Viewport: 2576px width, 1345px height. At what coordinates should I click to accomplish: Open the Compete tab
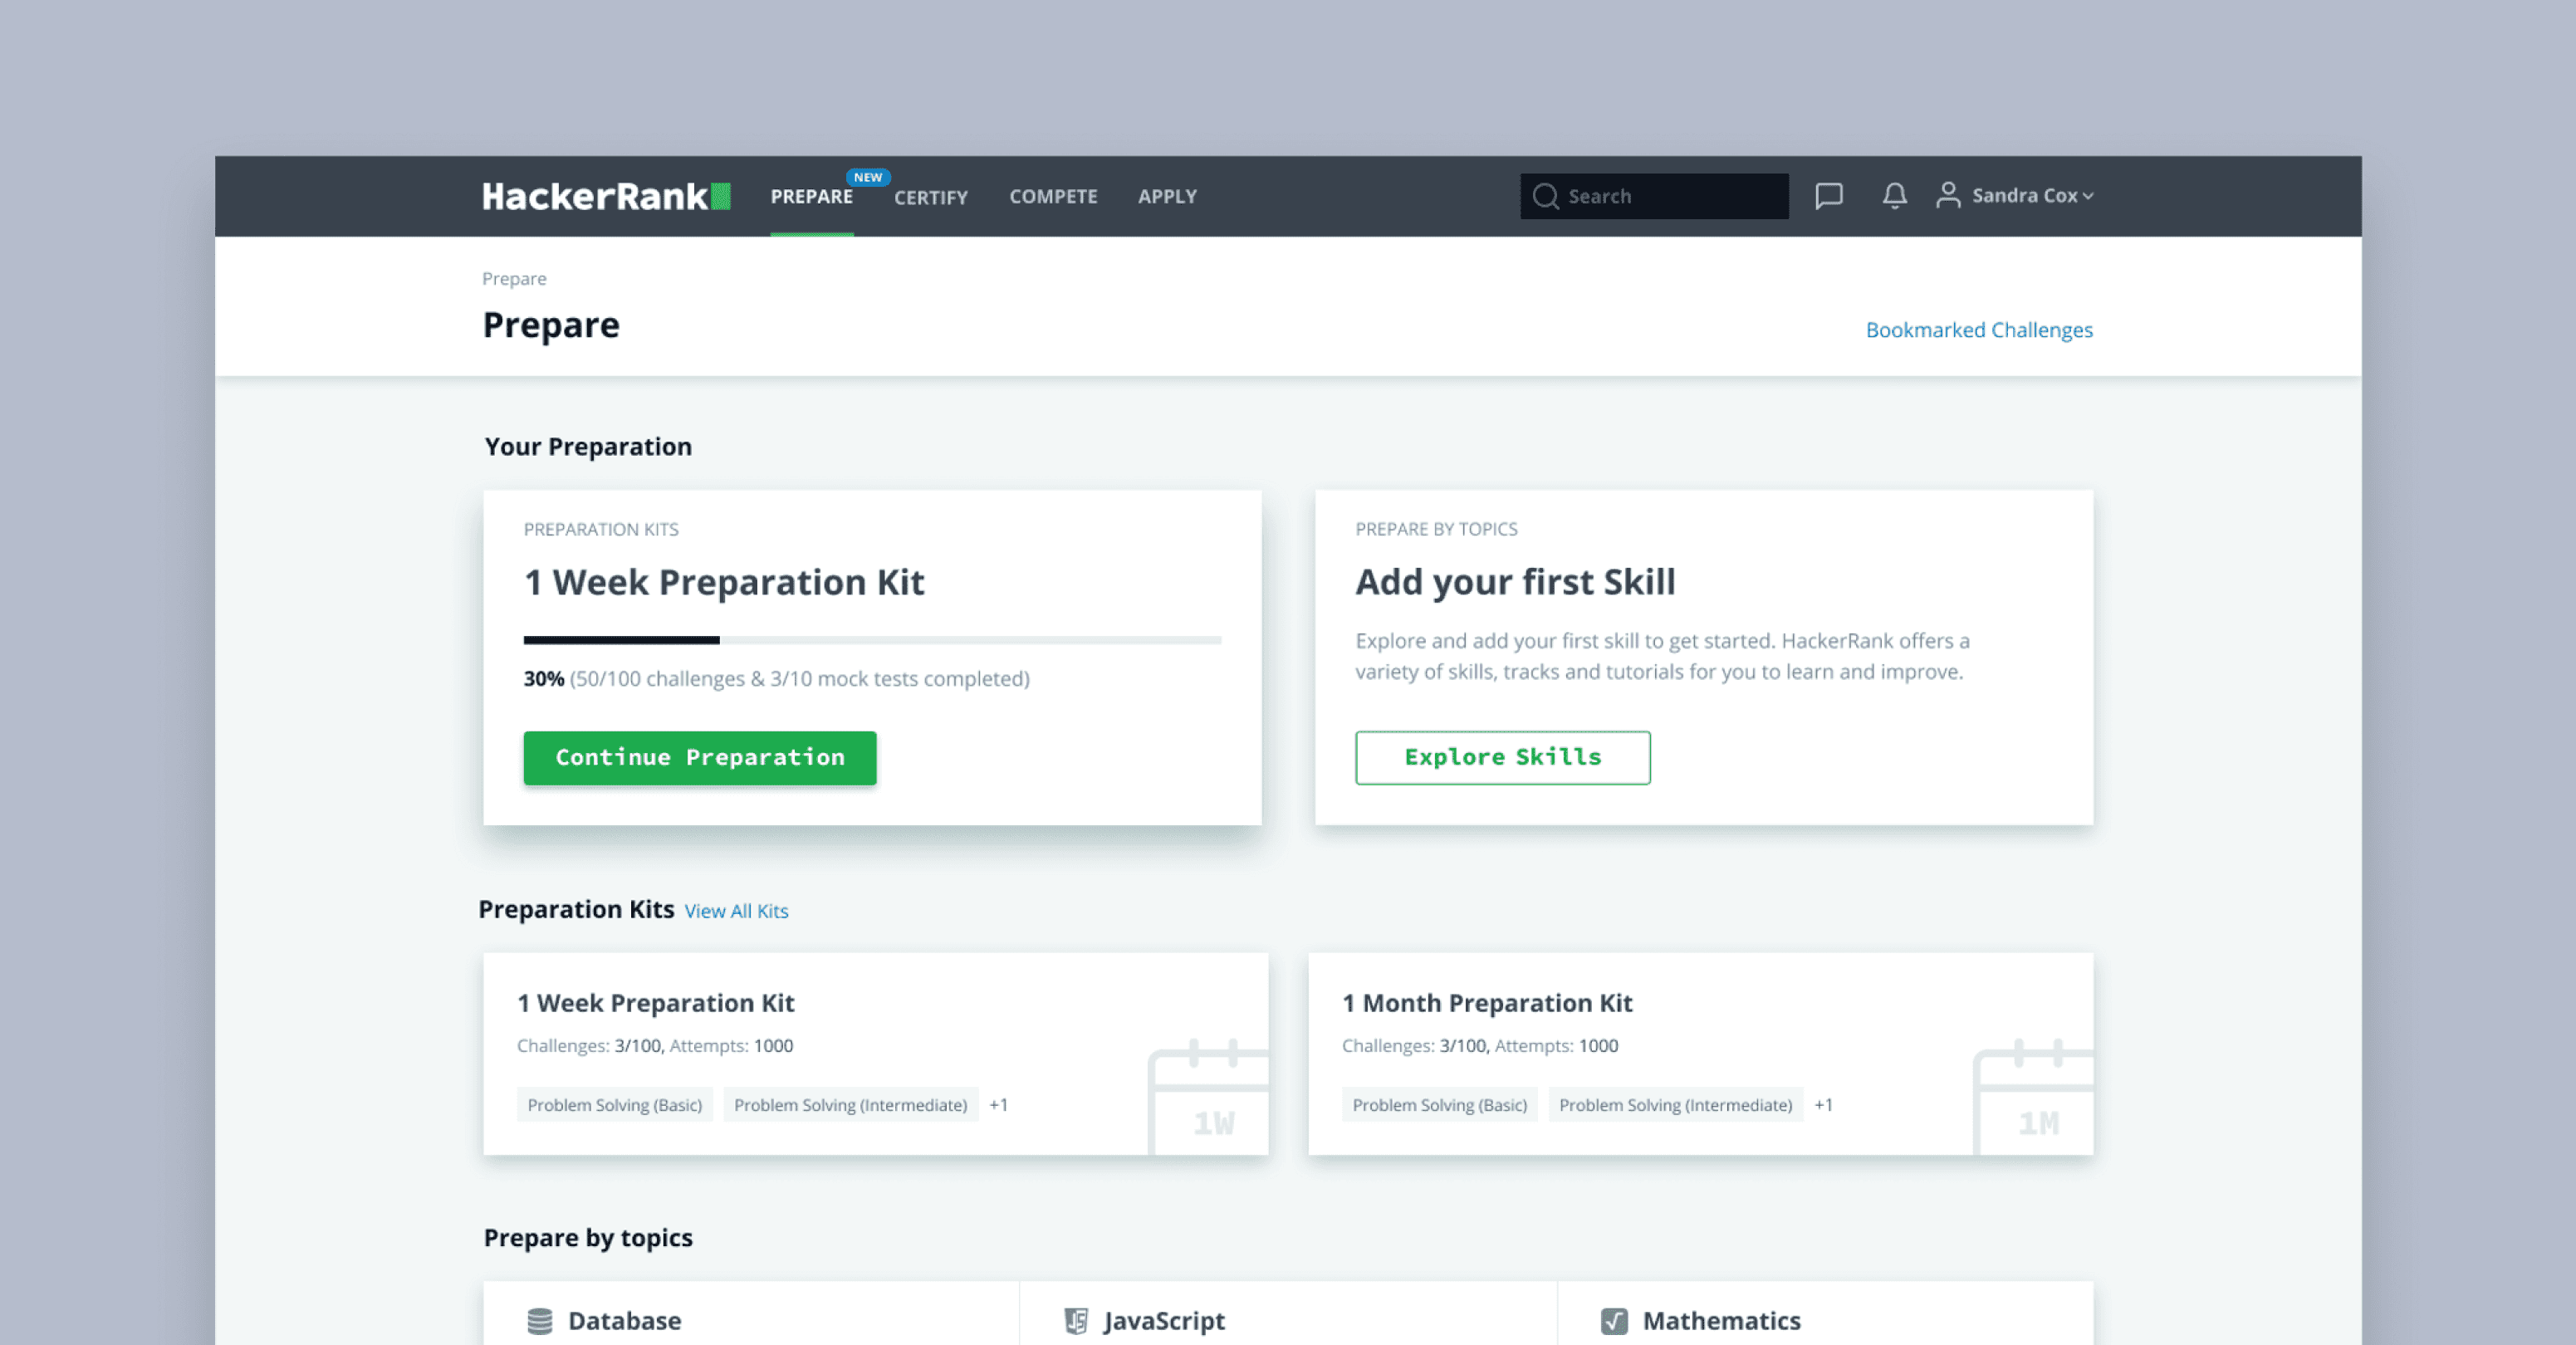(x=1052, y=197)
